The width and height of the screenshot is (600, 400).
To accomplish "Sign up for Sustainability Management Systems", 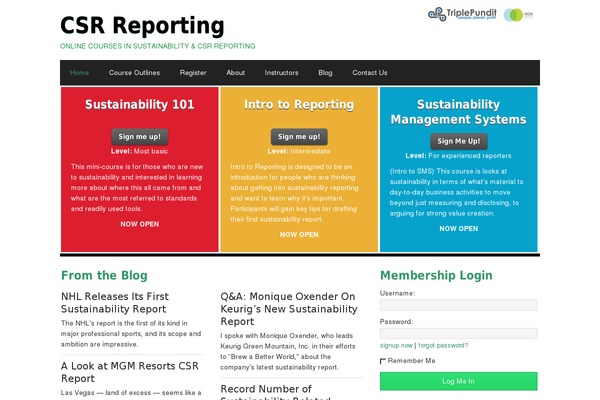I will (x=458, y=141).
